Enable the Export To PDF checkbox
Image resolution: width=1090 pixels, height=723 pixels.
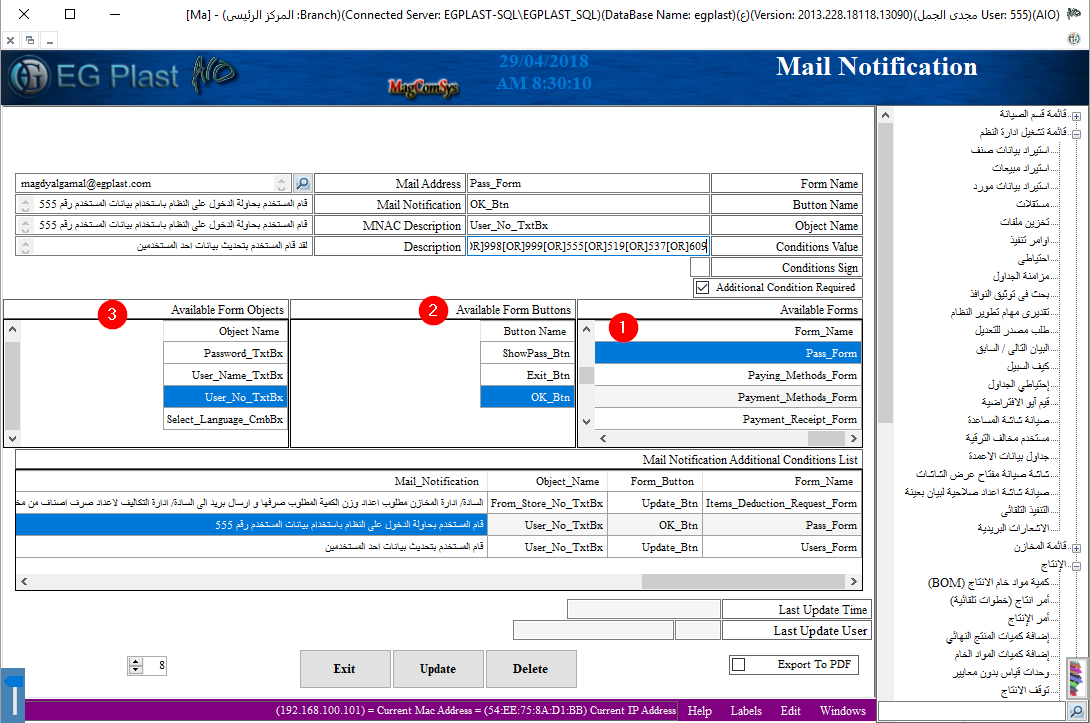(x=739, y=665)
